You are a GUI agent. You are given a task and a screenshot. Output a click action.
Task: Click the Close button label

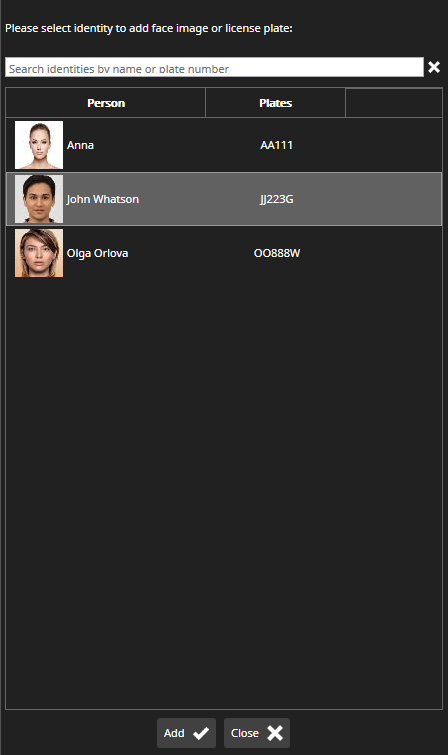tap(245, 733)
